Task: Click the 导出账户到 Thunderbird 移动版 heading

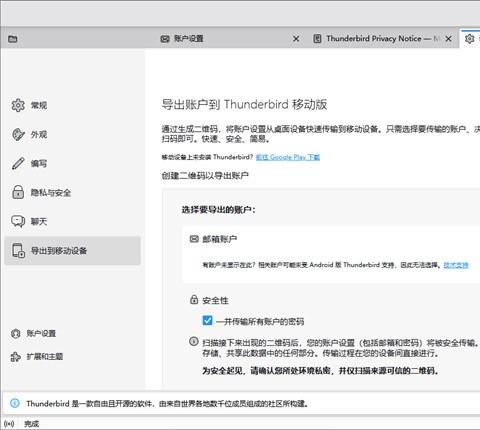Action: coord(244,104)
